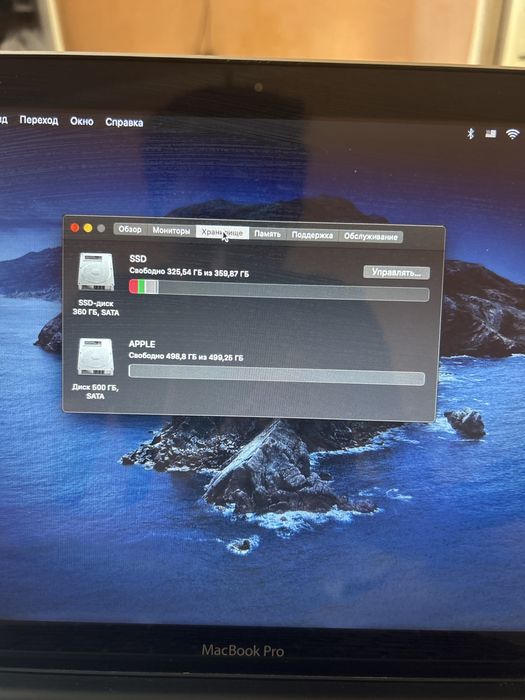The width and height of the screenshot is (525, 700).
Task: Click the 'APPLE' volume name
Action: (142, 344)
